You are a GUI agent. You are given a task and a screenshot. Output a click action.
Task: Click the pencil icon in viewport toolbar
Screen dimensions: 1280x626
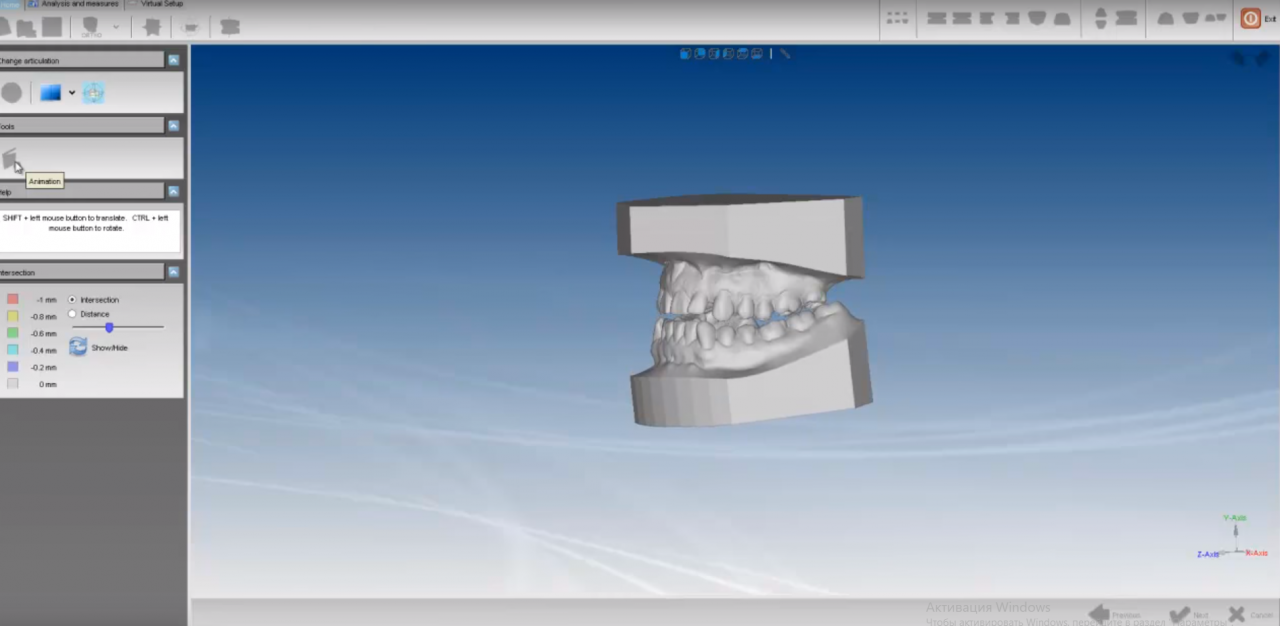[x=785, y=54]
